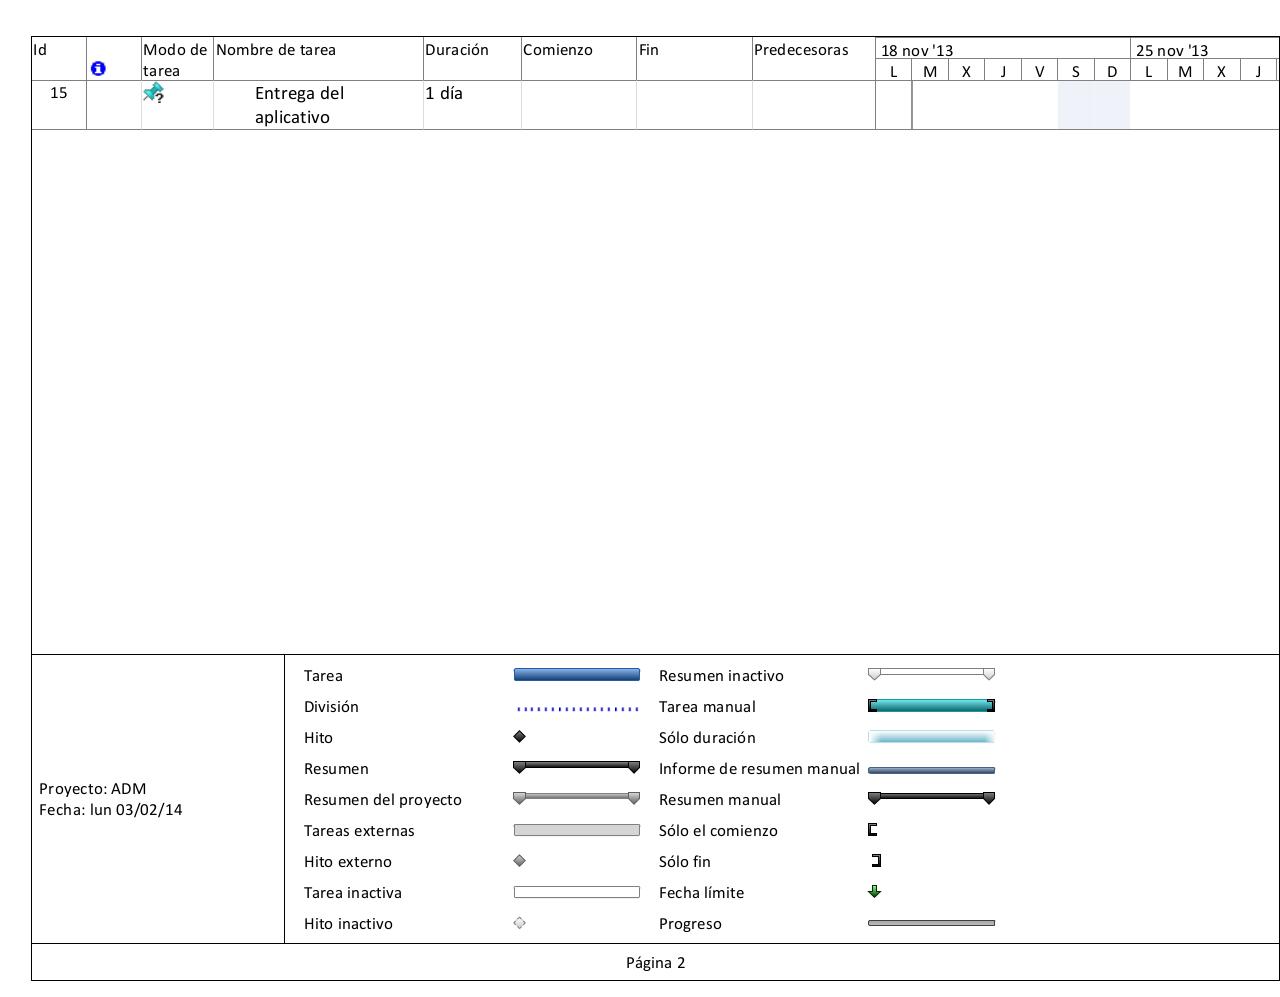
Task: Click the white Hito inactivo diamond
Action: 519,923
